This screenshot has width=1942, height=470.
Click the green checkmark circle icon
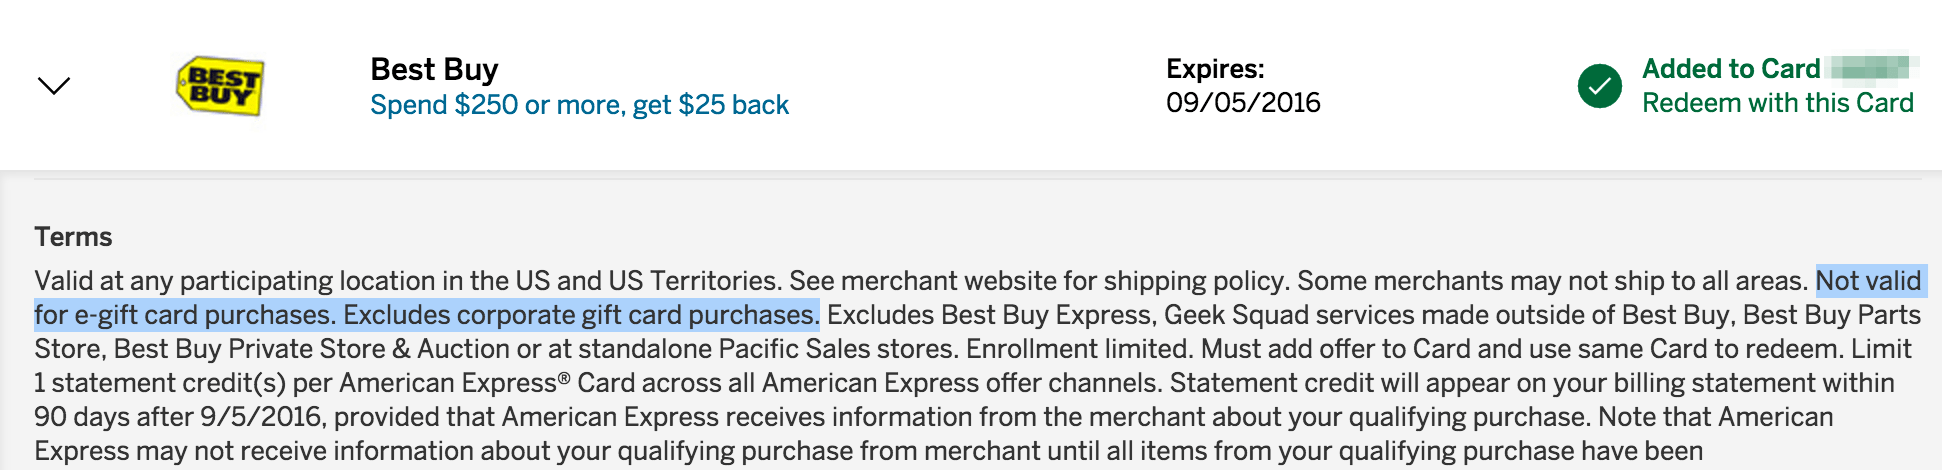coord(1599,86)
